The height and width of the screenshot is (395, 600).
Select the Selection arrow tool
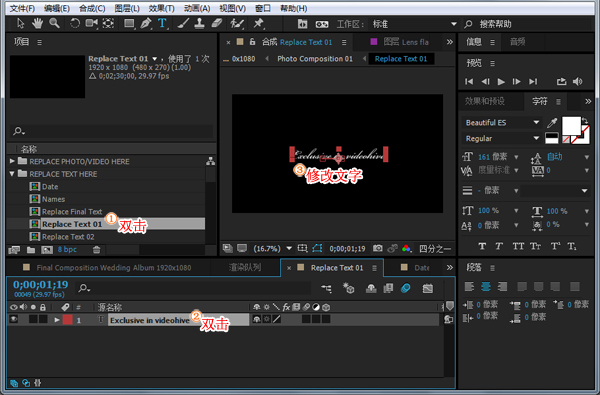pos(20,24)
